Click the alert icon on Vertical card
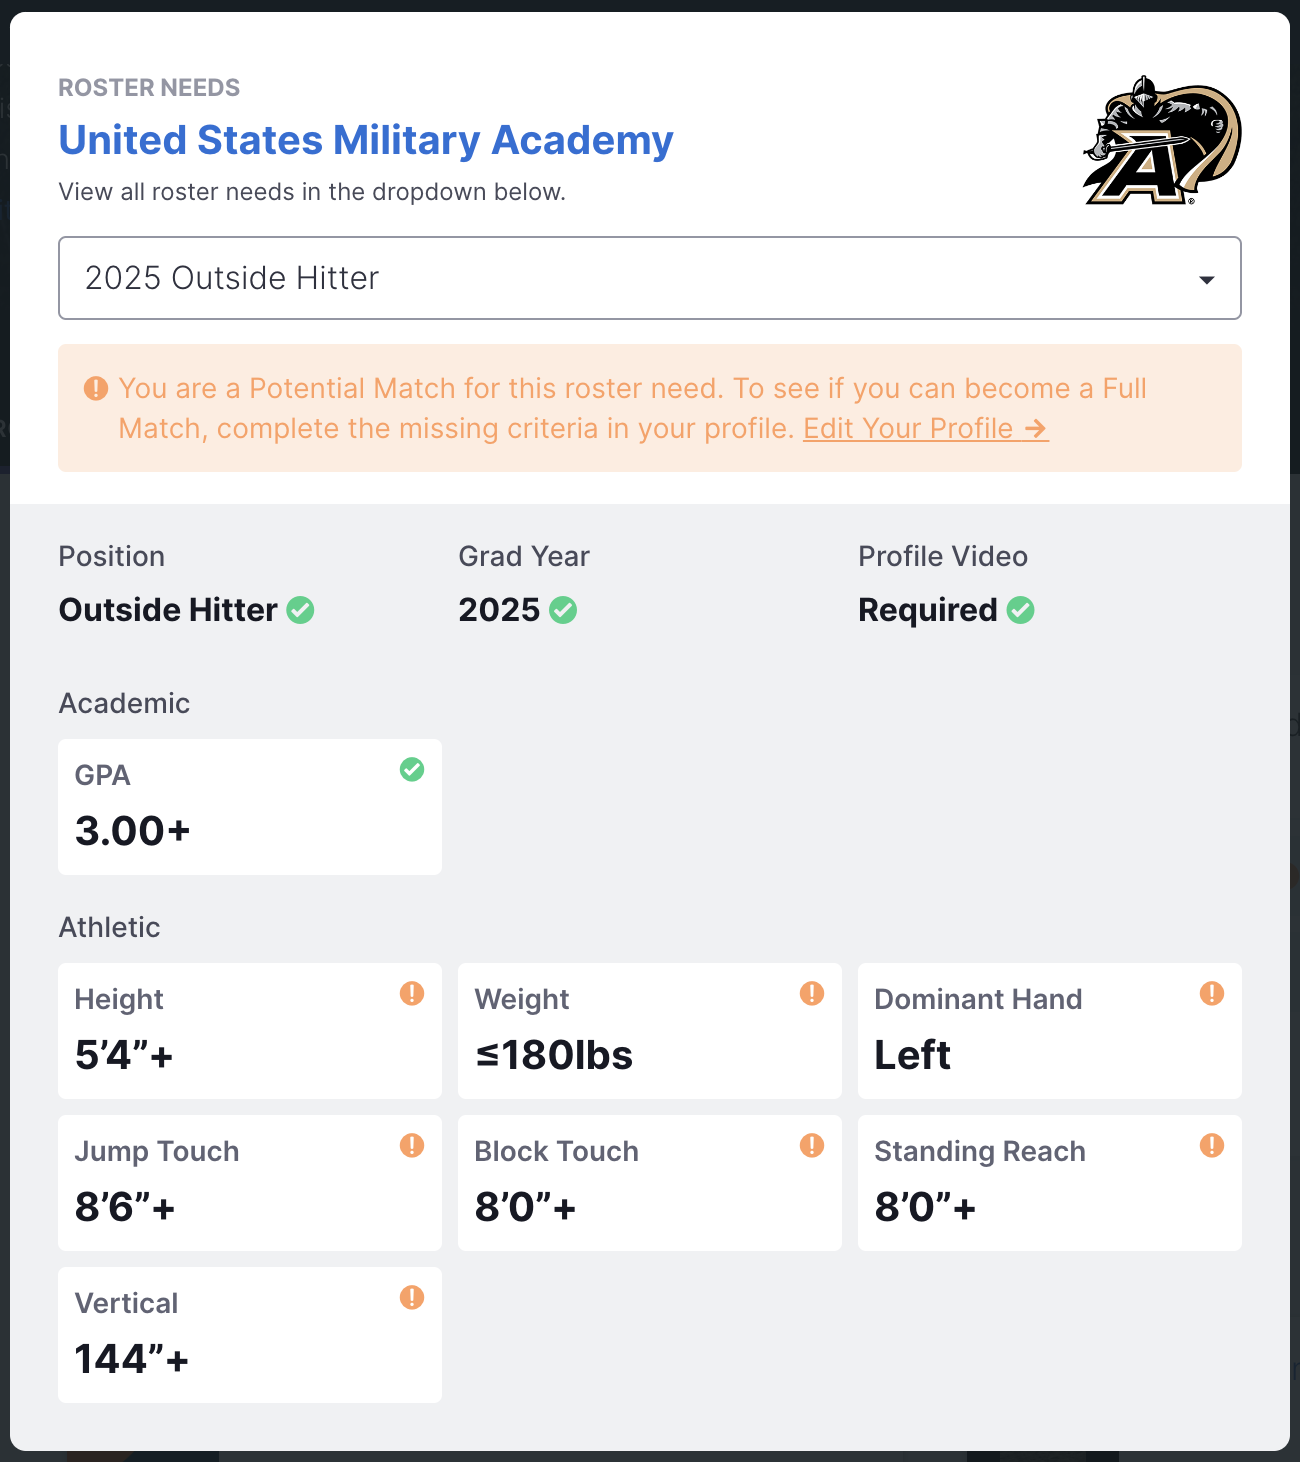This screenshot has width=1300, height=1462. tap(412, 1297)
